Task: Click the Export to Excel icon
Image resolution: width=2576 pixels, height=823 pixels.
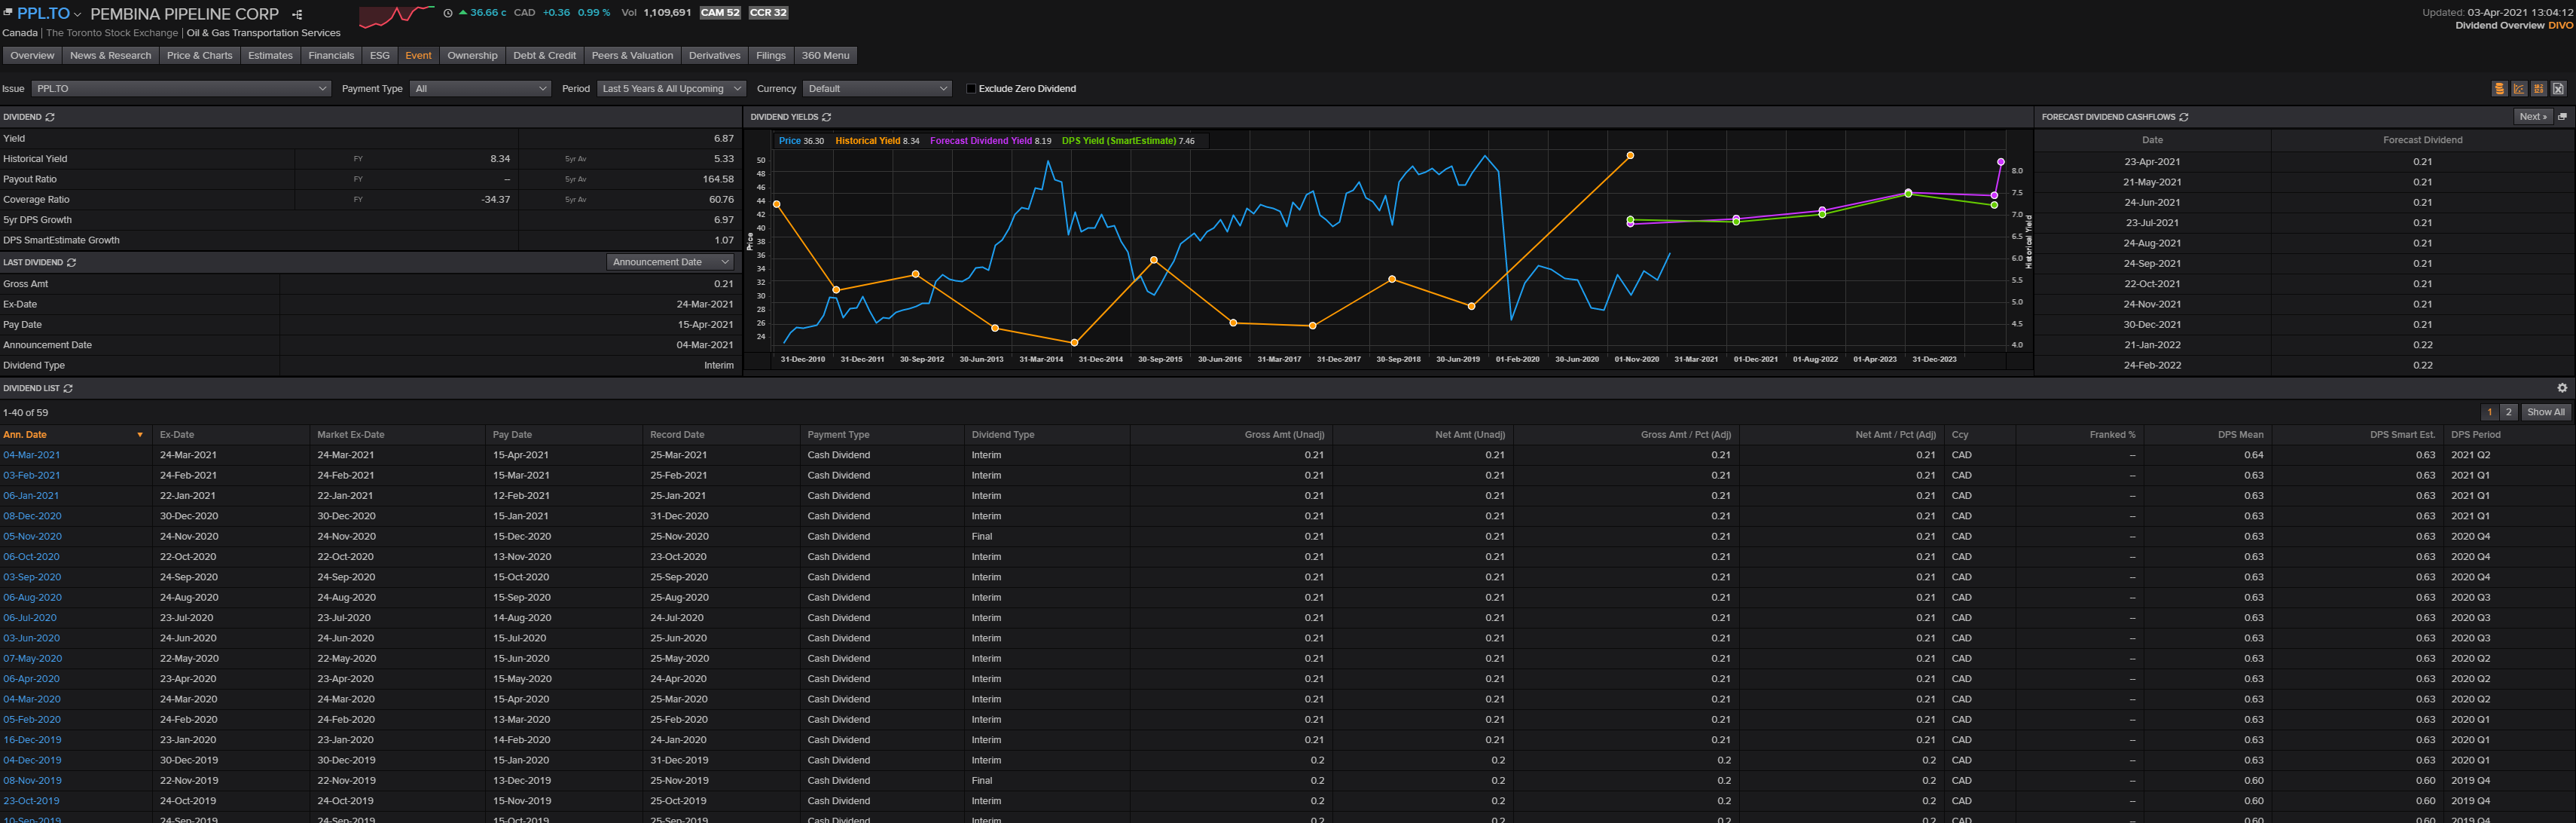Action: (2558, 89)
